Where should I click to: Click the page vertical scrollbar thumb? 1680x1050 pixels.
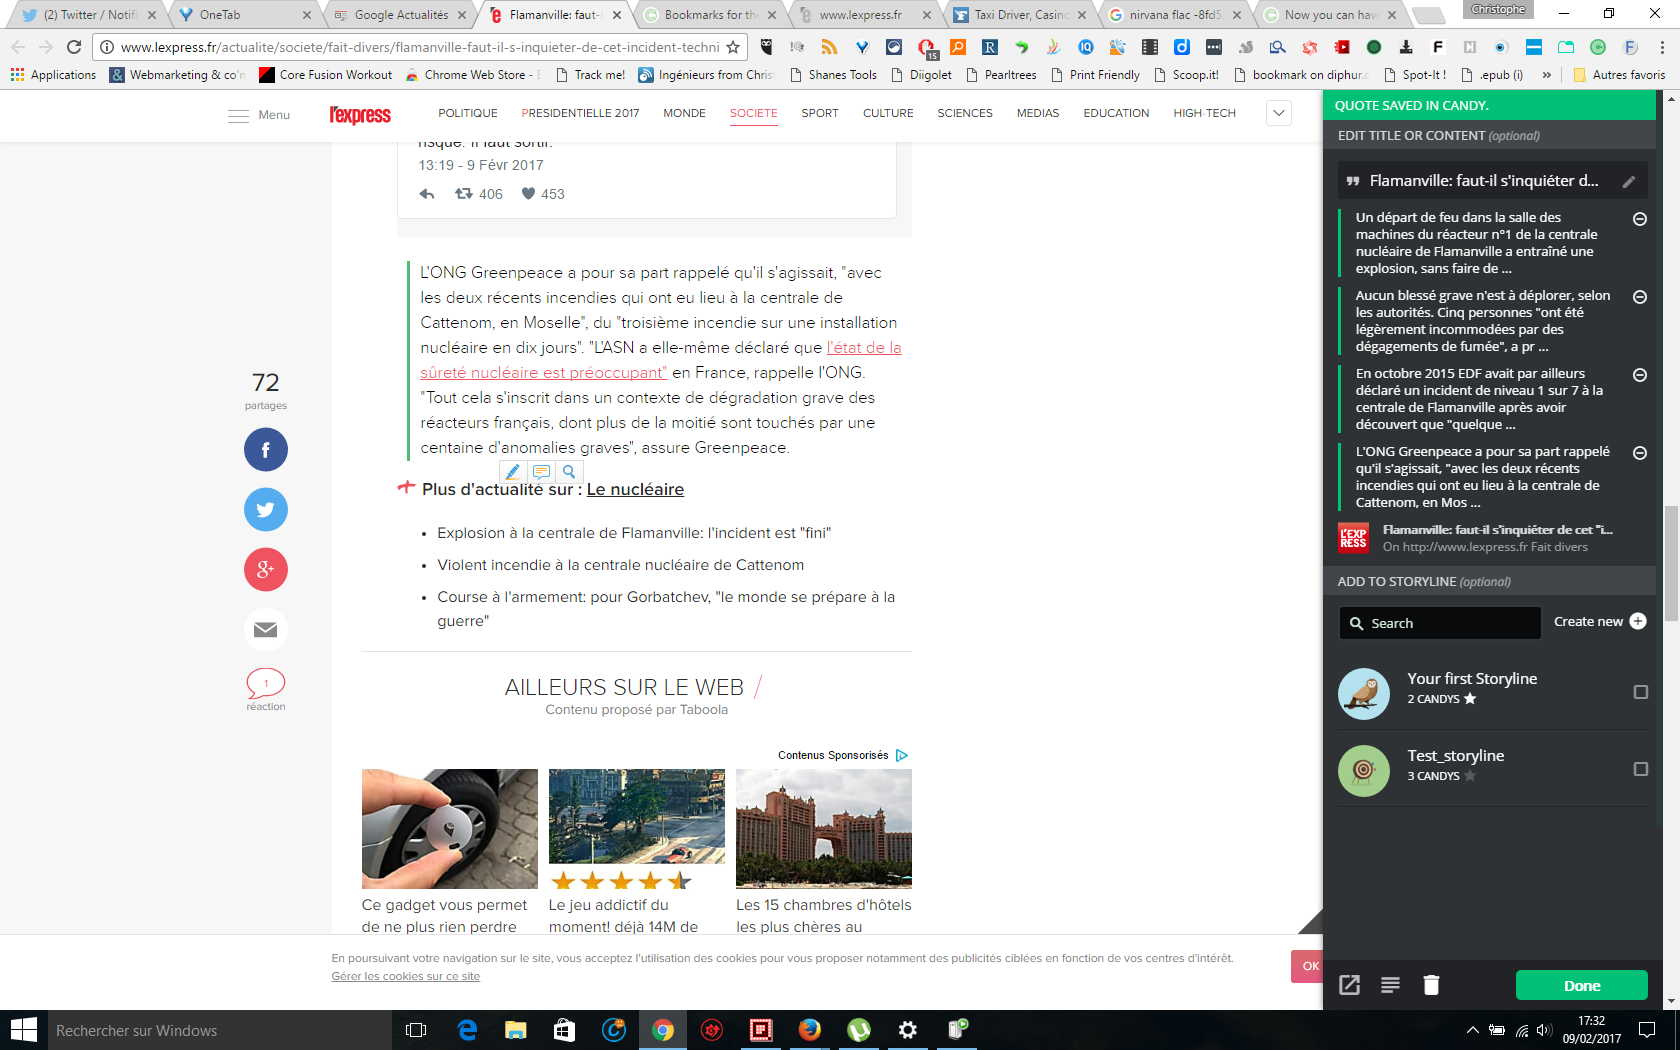click(x=1671, y=564)
